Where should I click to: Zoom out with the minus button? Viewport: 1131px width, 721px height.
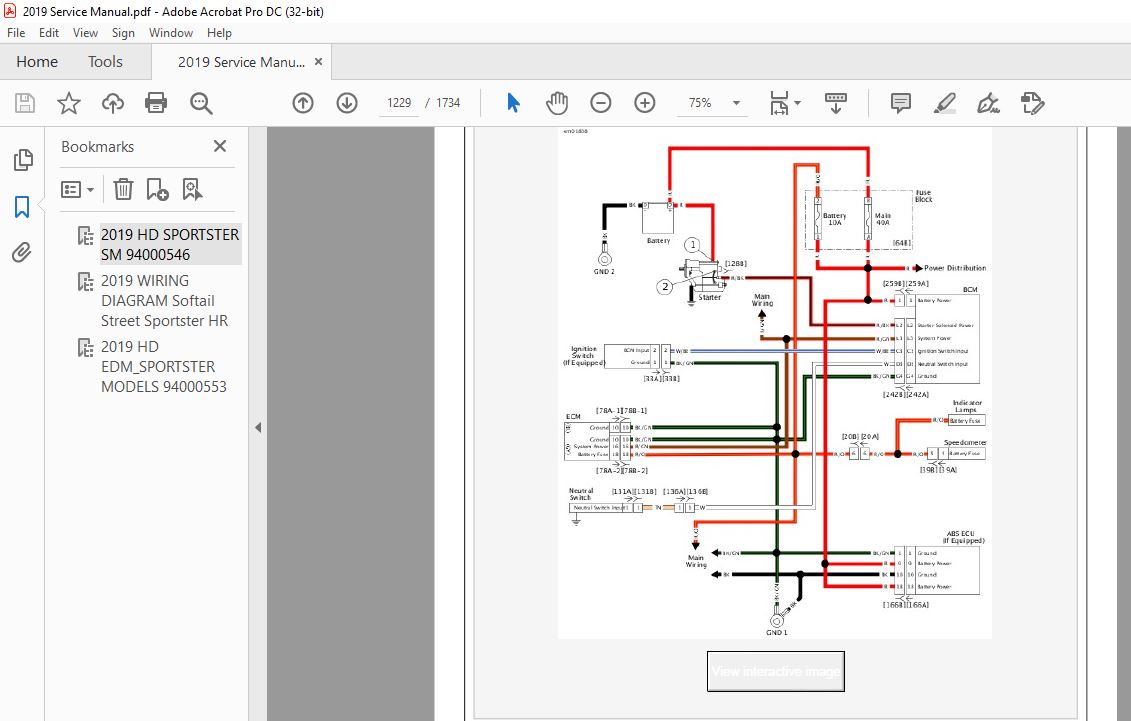600,103
